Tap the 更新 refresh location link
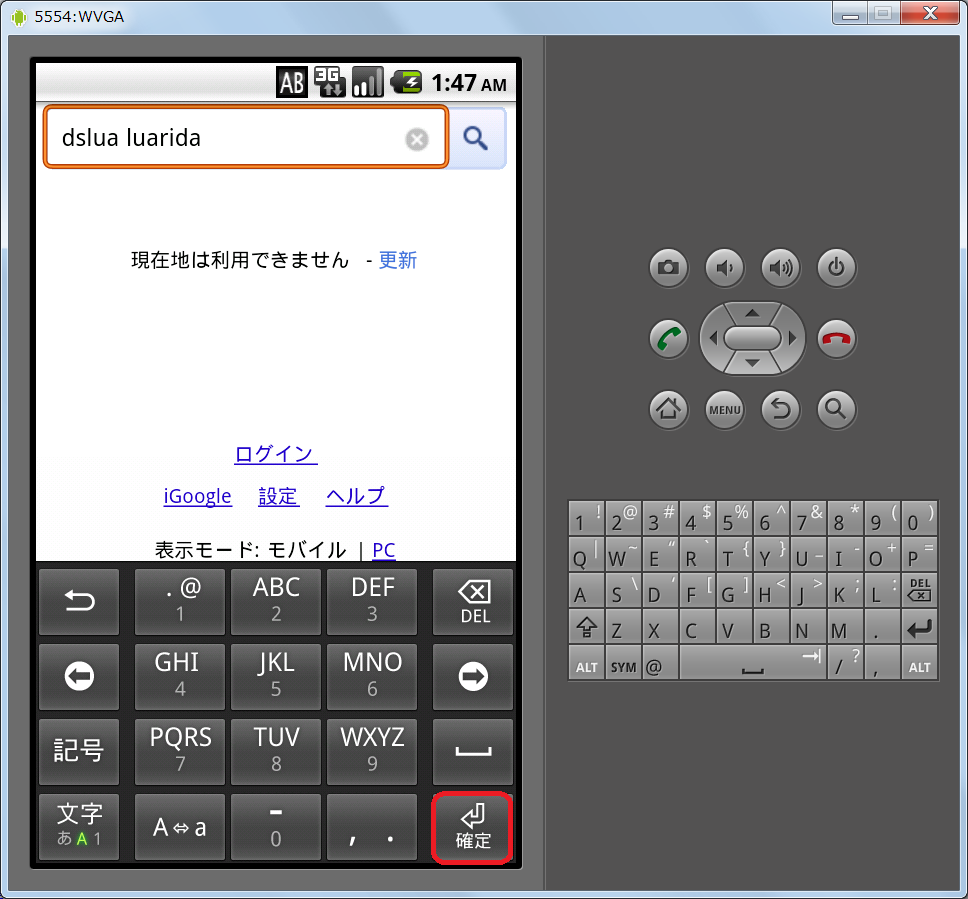This screenshot has width=968, height=899. (397, 261)
